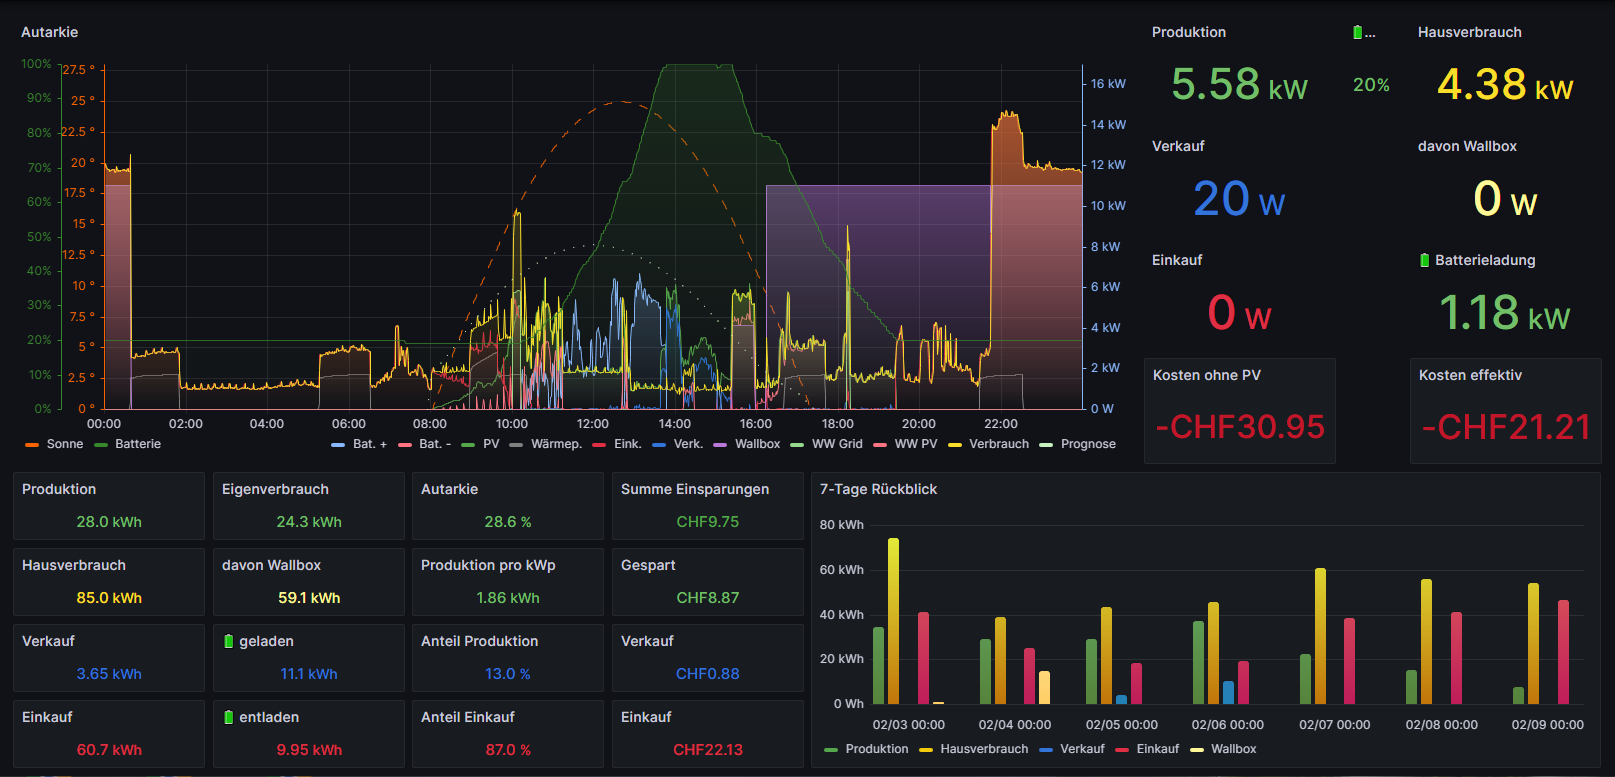Image resolution: width=1615 pixels, height=777 pixels.
Task: Open the Autarkie chart panel title menu
Action: pyautogui.click(x=50, y=32)
